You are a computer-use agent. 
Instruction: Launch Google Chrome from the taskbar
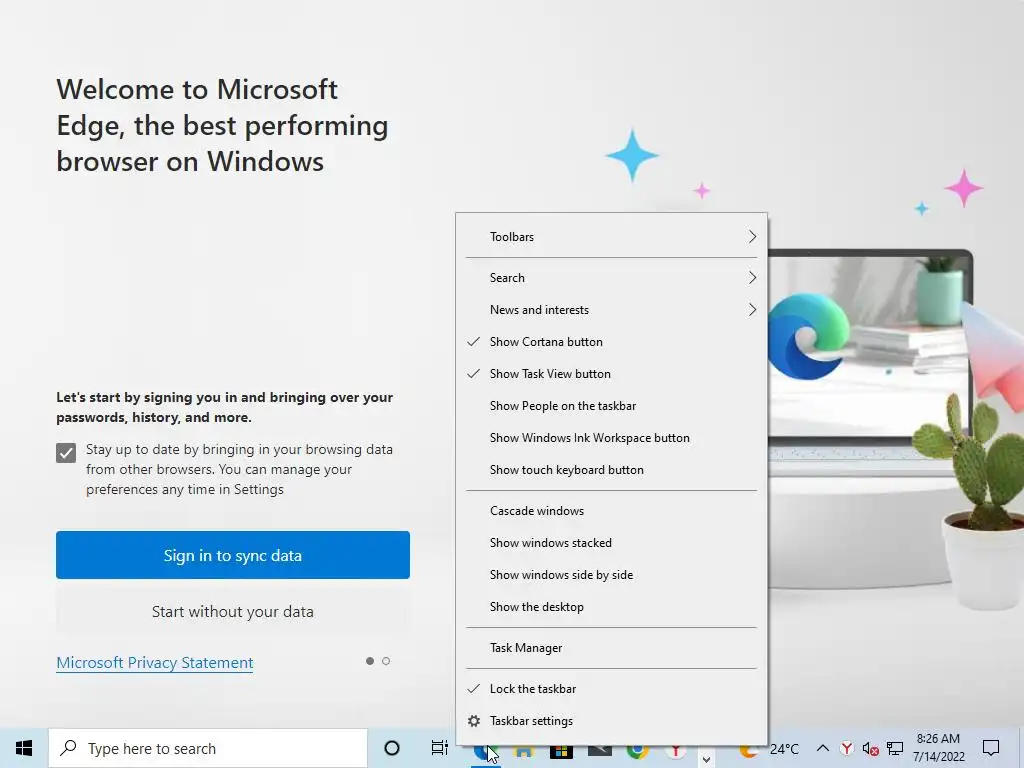637,751
